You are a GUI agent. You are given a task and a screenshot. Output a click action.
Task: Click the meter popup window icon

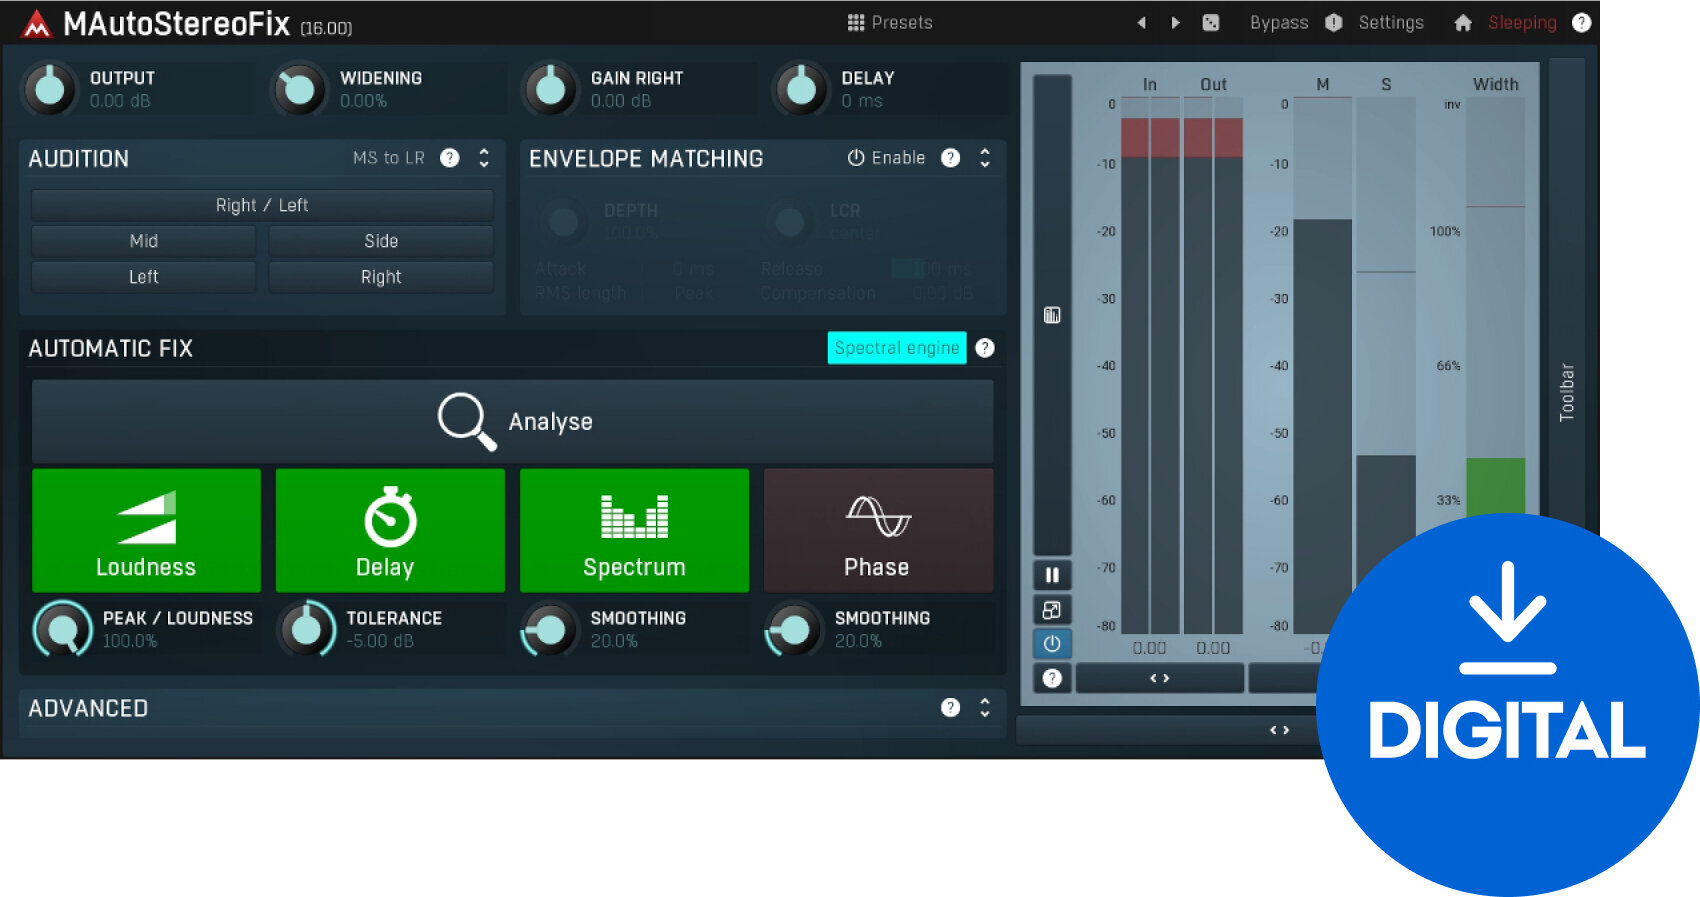click(1052, 610)
